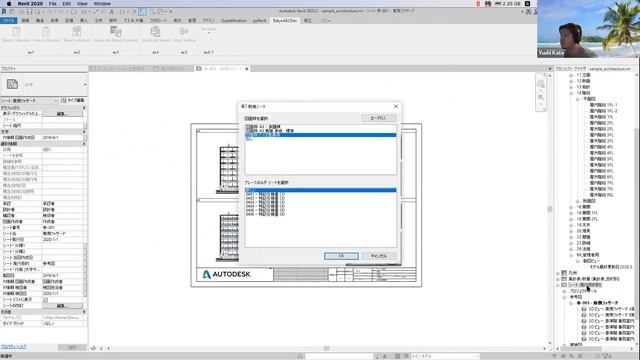Click the シート node icon in project browser
Screen dimensions: 640x360
(564, 285)
